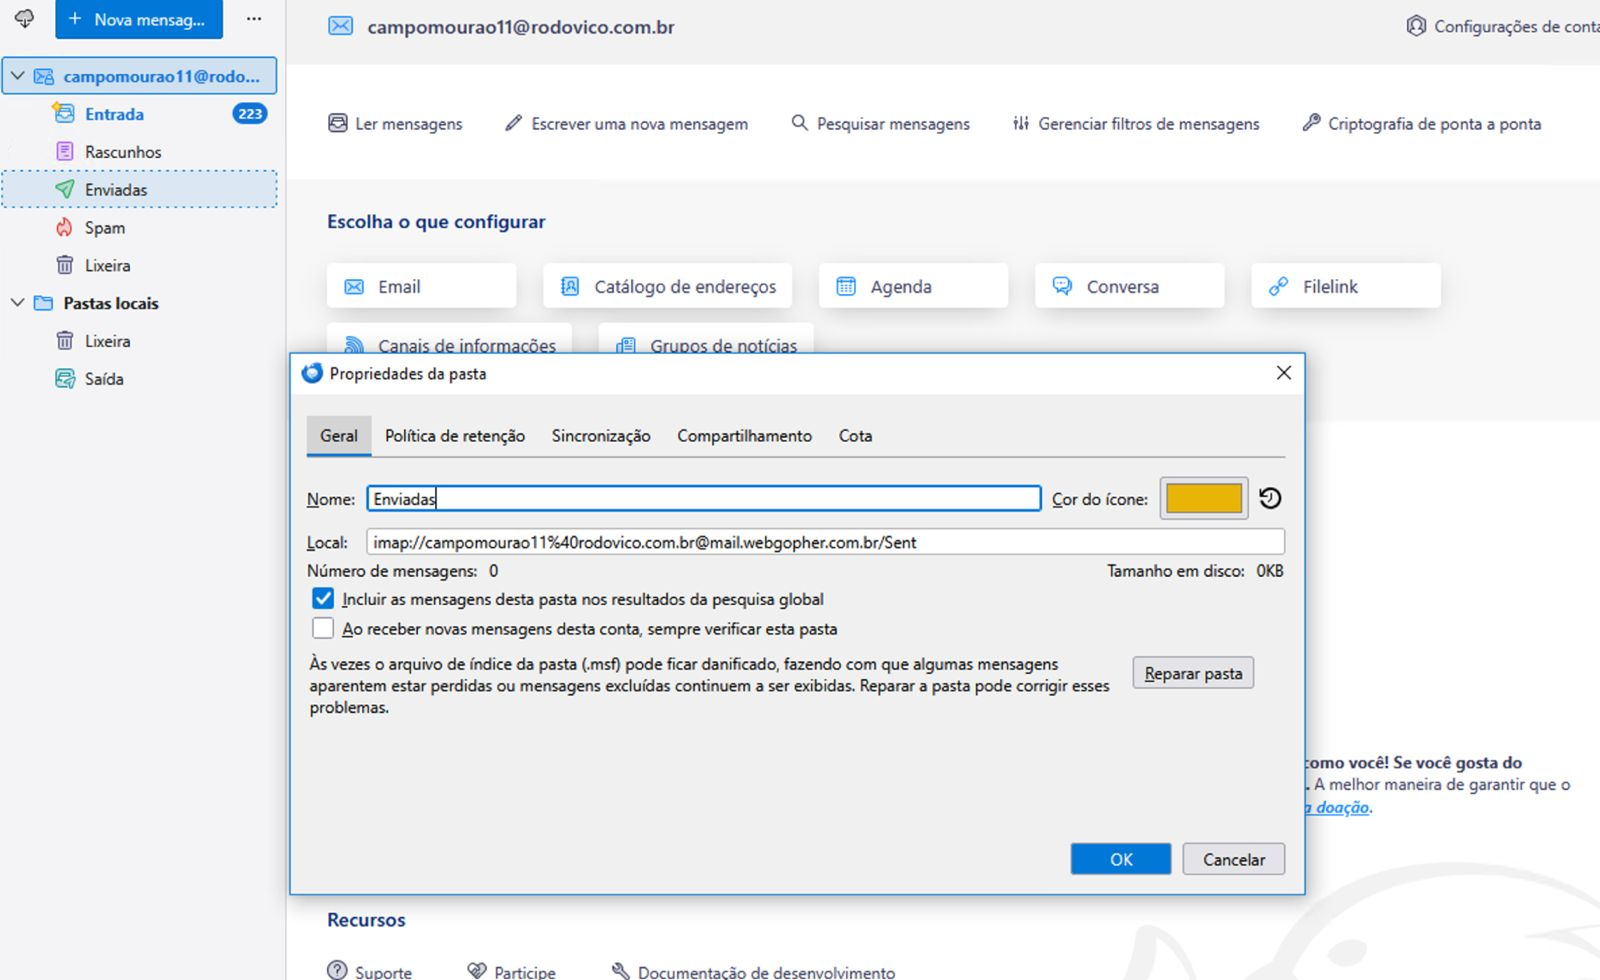Image resolution: width=1600 pixels, height=980 pixels.
Task: Click the Nova mensagem button
Action: coord(139,19)
